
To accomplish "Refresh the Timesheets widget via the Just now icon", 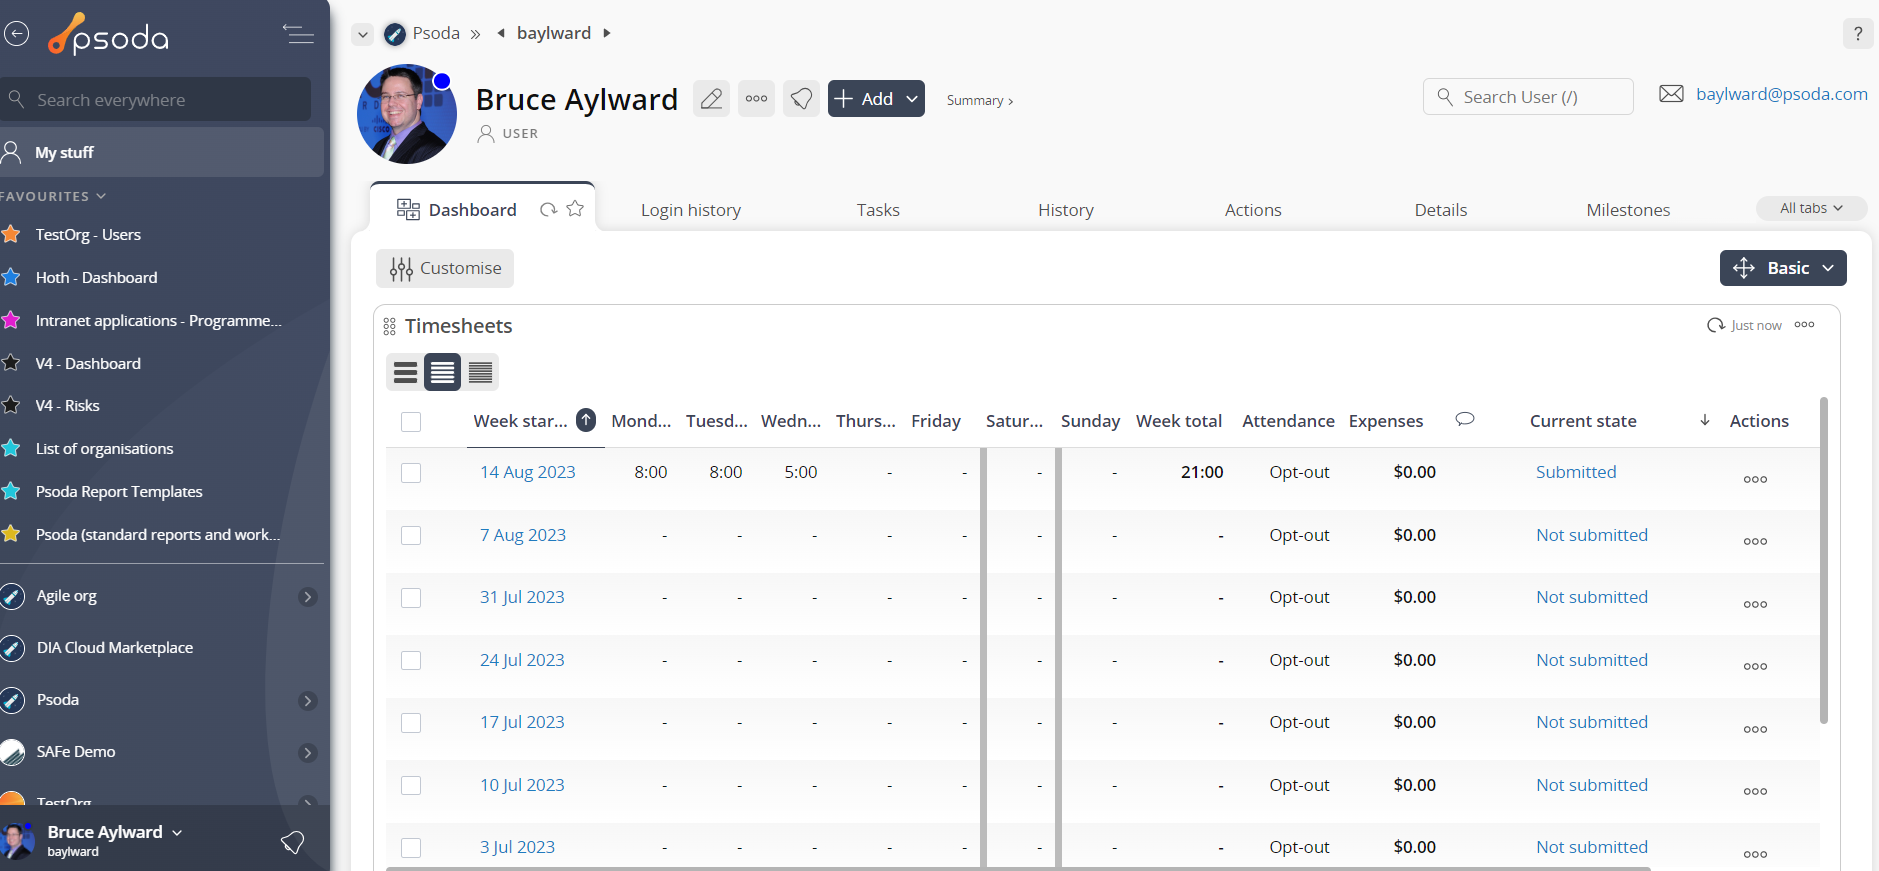I will coord(1715,325).
